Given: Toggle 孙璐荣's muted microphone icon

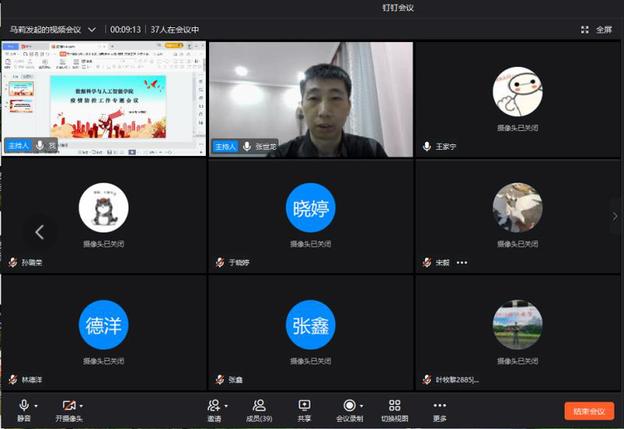Looking at the screenshot, I should (13, 262).
